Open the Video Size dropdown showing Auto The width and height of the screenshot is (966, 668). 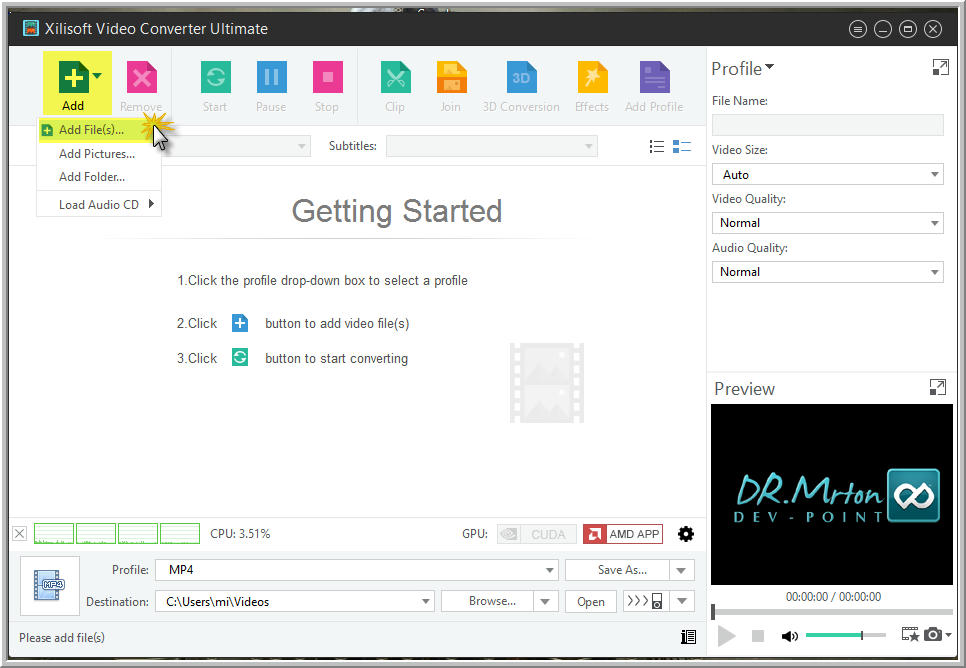[827, 174]
